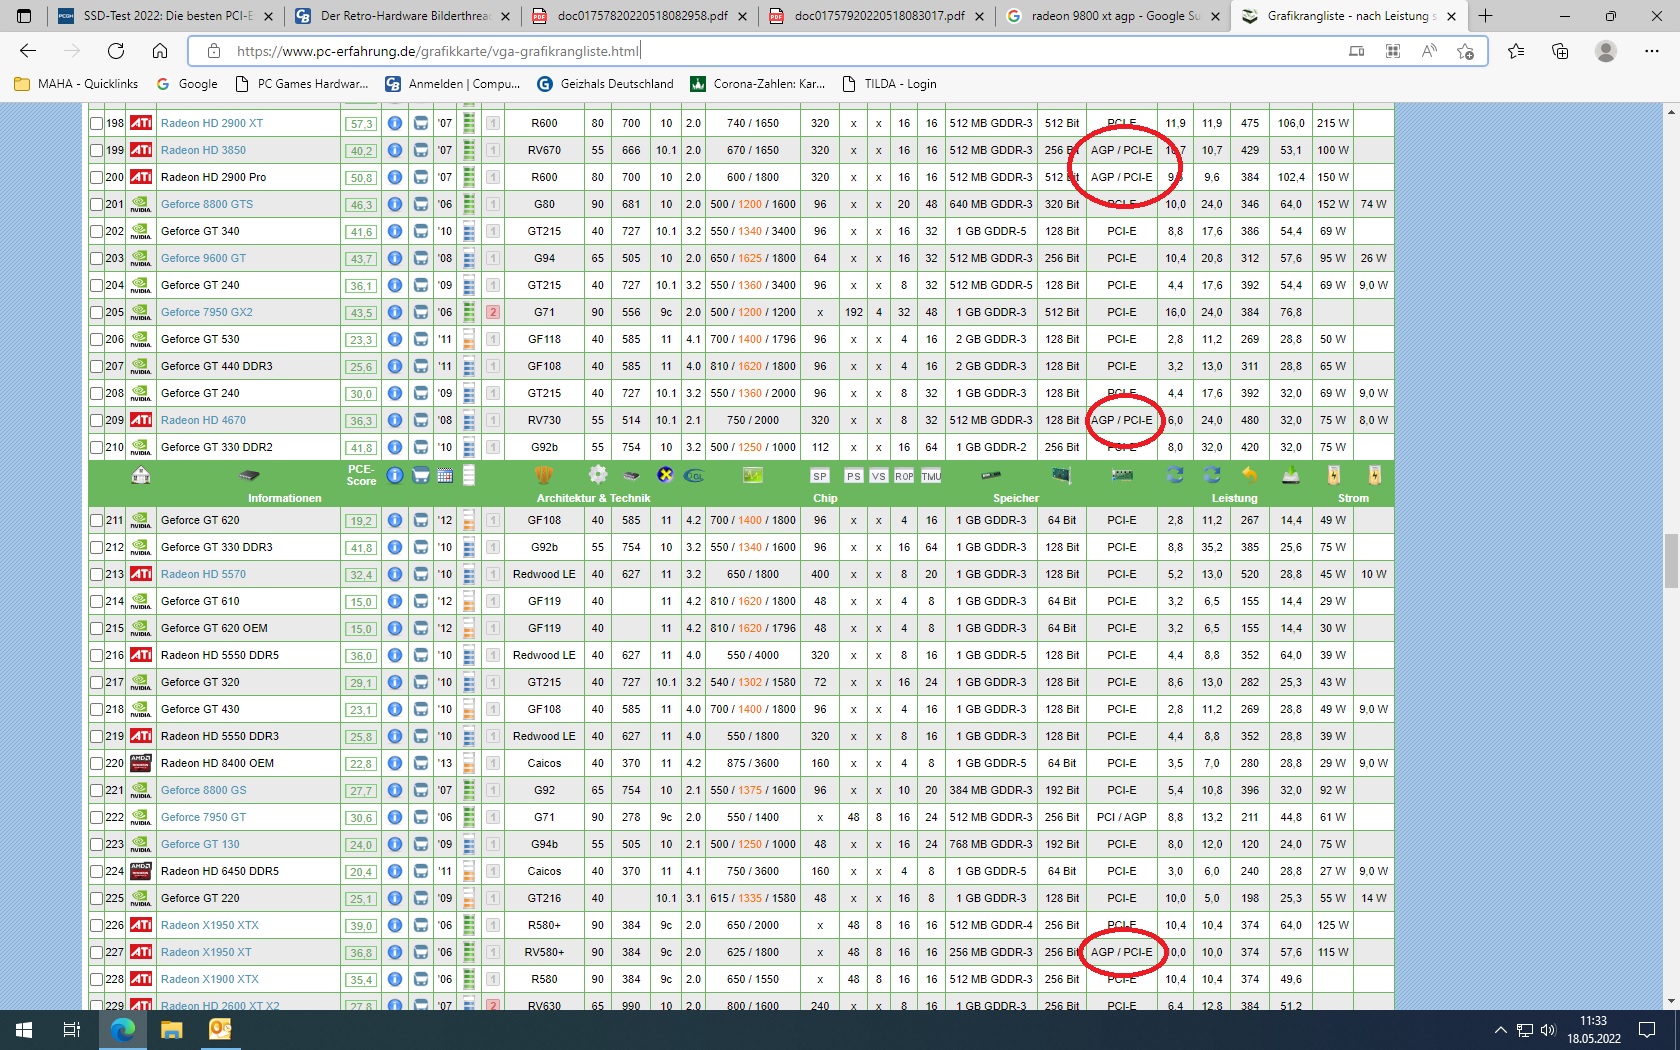
Task: Click the vertical scrollbar thumb
Action: click(1670, 561)
